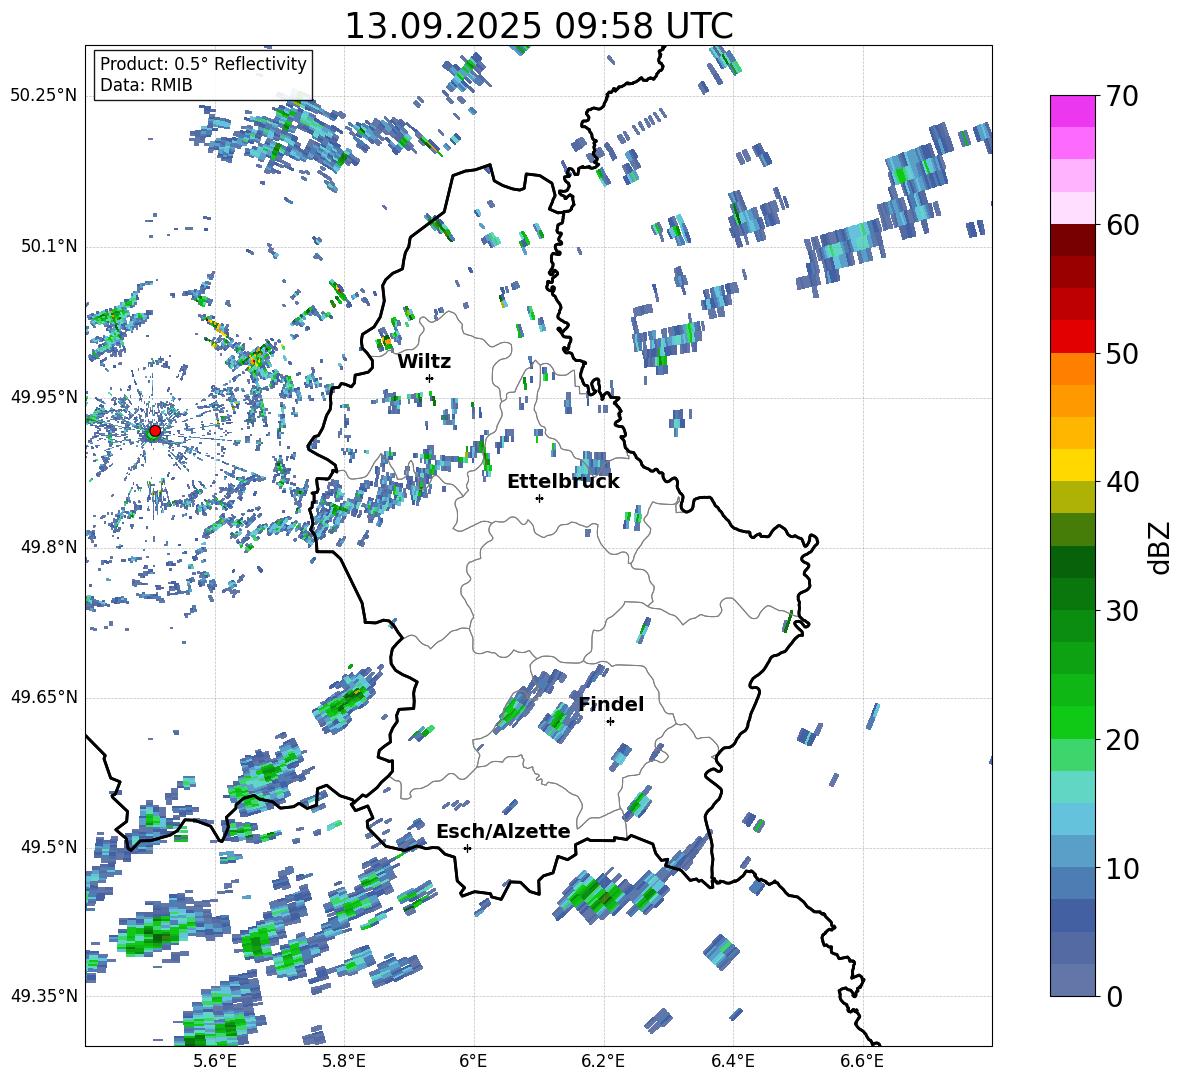The image size is (1184, 1081).
Task: Click the 50.25°N latitude axis label
Action: pyautogui.click(x=43, y=96)
